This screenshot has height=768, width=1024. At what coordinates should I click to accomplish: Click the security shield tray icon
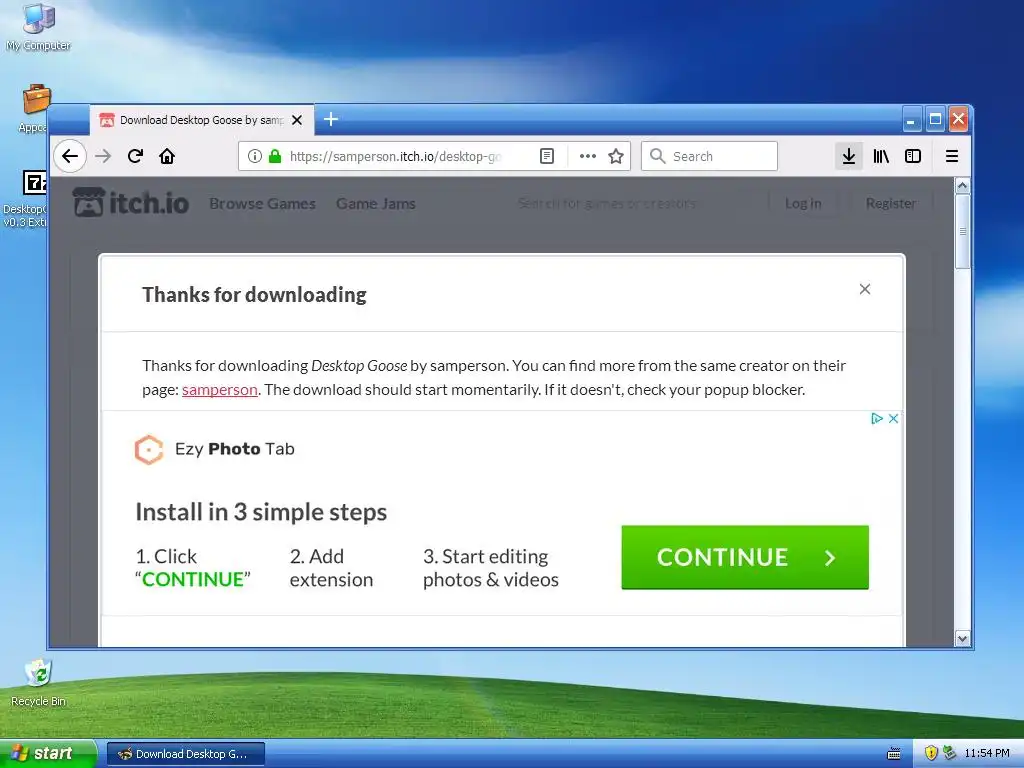coord(931,754)
